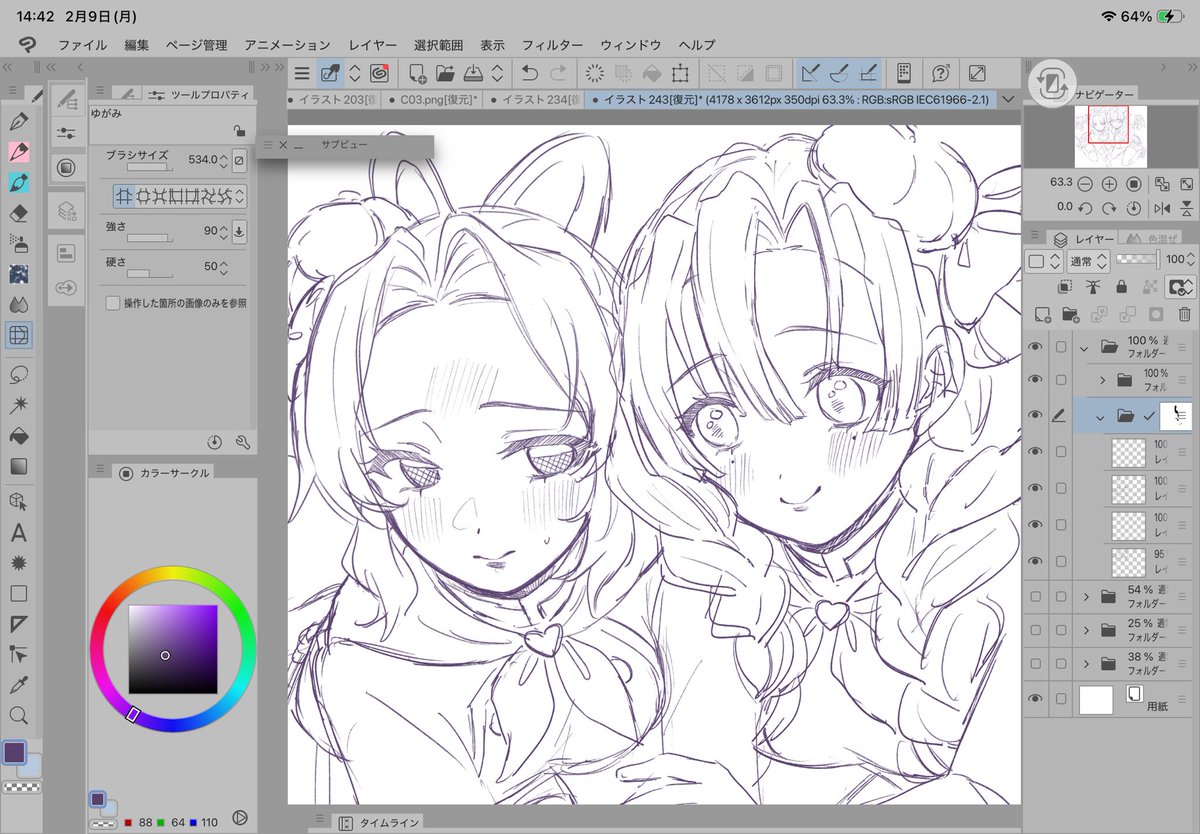This screenshot has height=834, width=1200.
Task: Hide the 95% layer via eye icon
Action: point(1035,561)
